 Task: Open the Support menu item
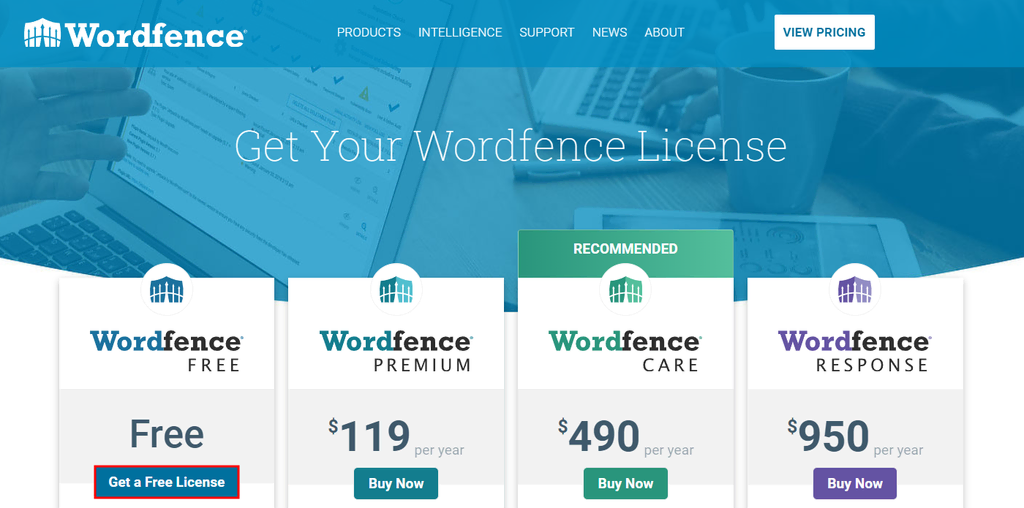pyautogui.click(x=547, y=32)
